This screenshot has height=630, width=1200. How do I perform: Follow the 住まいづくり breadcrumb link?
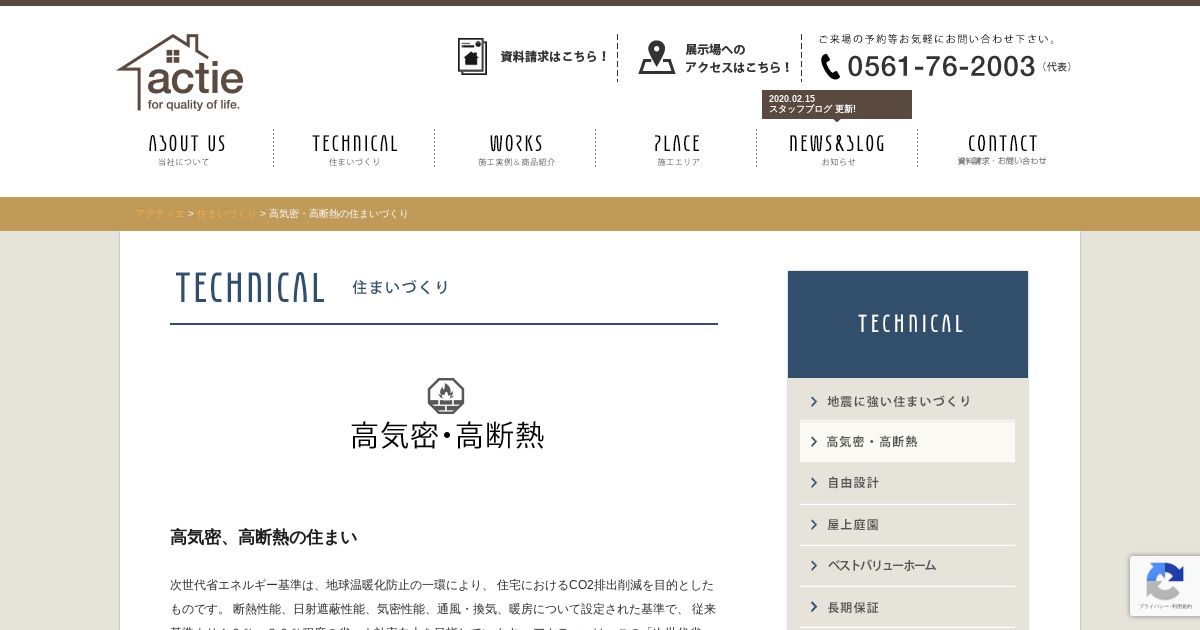click(227, 214)
